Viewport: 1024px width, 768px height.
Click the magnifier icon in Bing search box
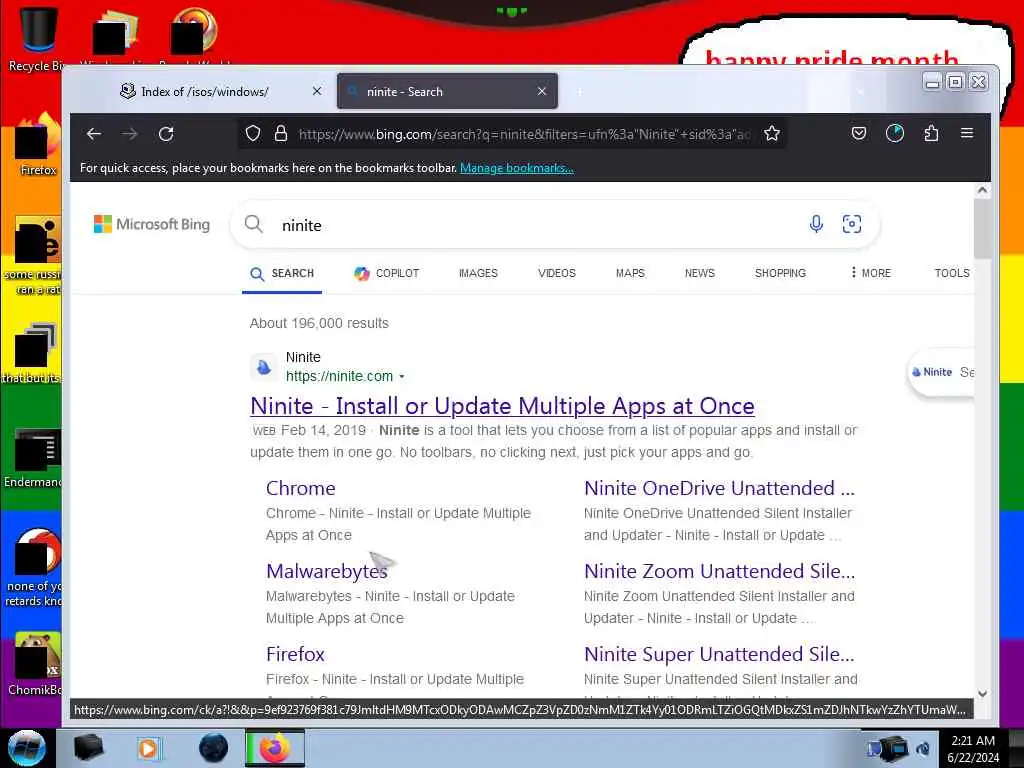tap(253, 224)
